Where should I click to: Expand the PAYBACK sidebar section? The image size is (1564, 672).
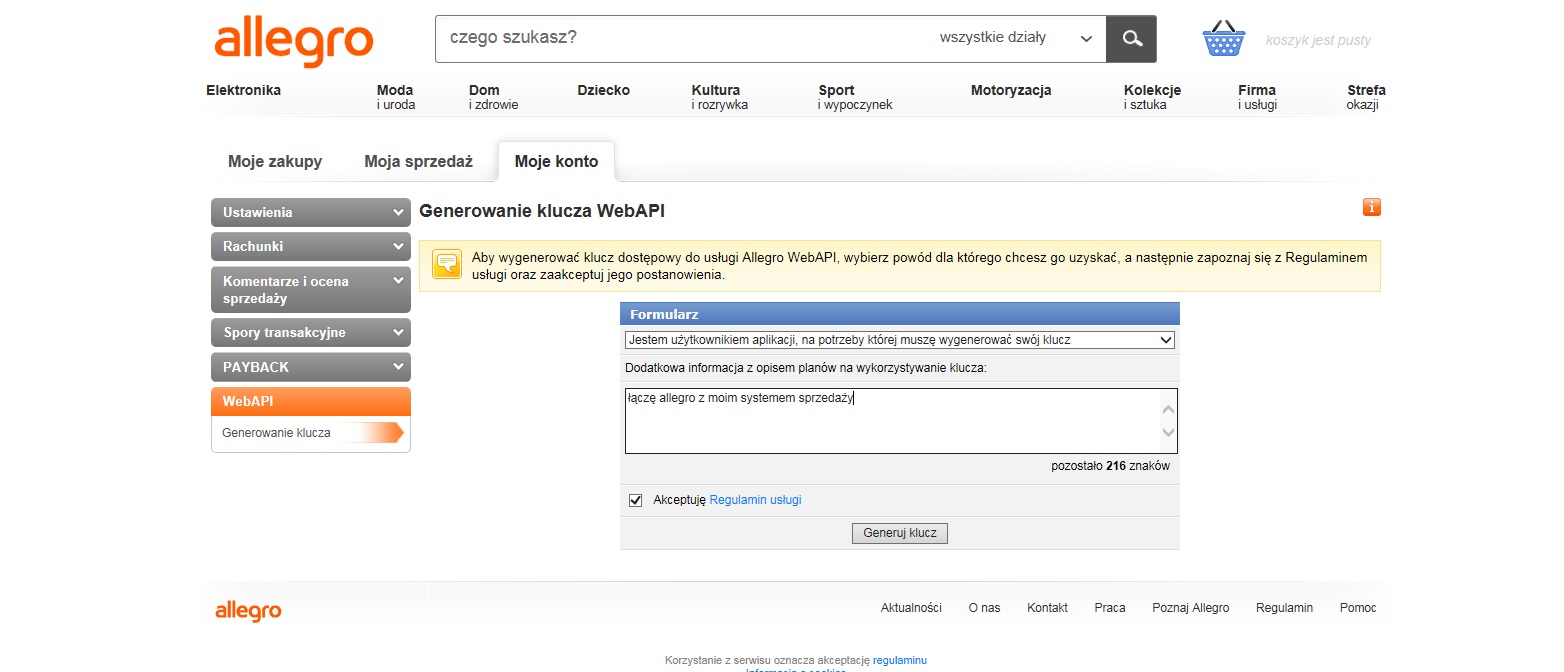(x=311, y=367)
